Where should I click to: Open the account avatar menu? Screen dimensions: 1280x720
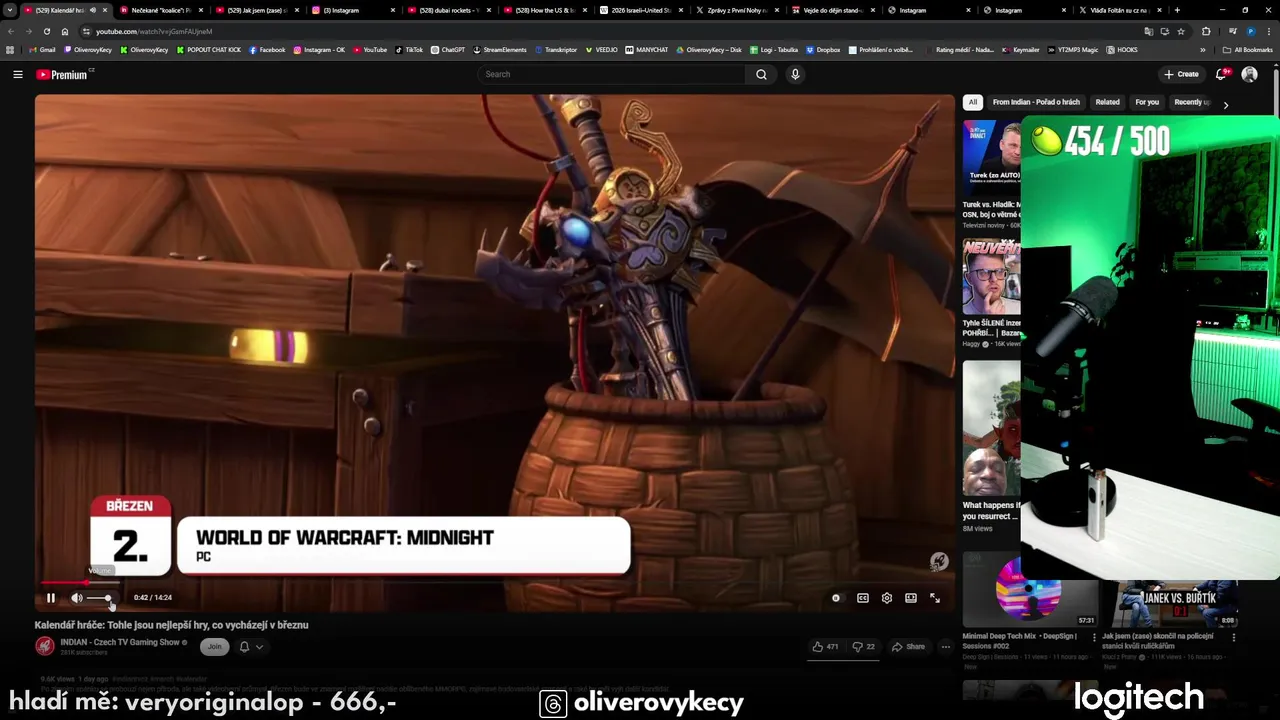pos(1249,74)
